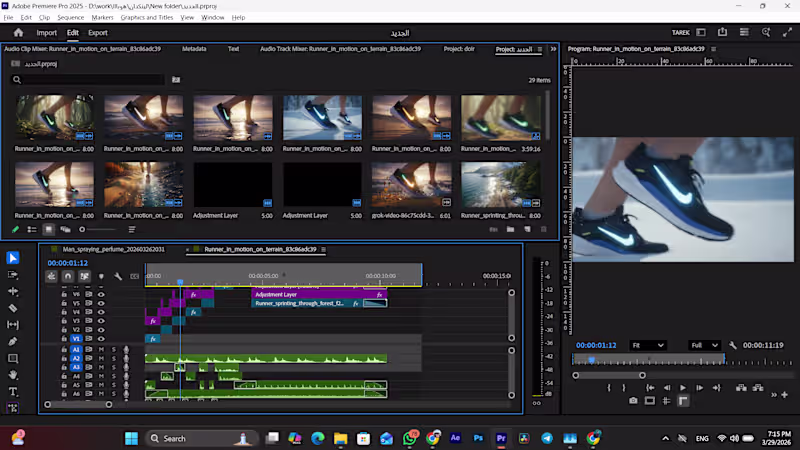Select the Slip tool
800x450 pixels.
13,324
